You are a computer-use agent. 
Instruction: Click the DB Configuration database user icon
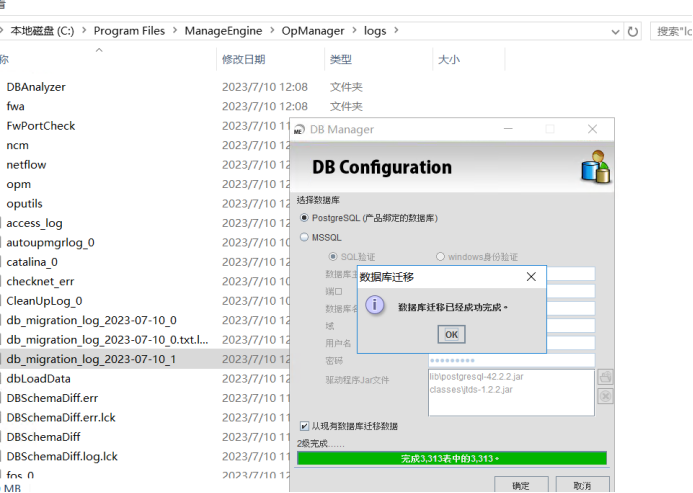pyautogui.click(x=595, y=167)
